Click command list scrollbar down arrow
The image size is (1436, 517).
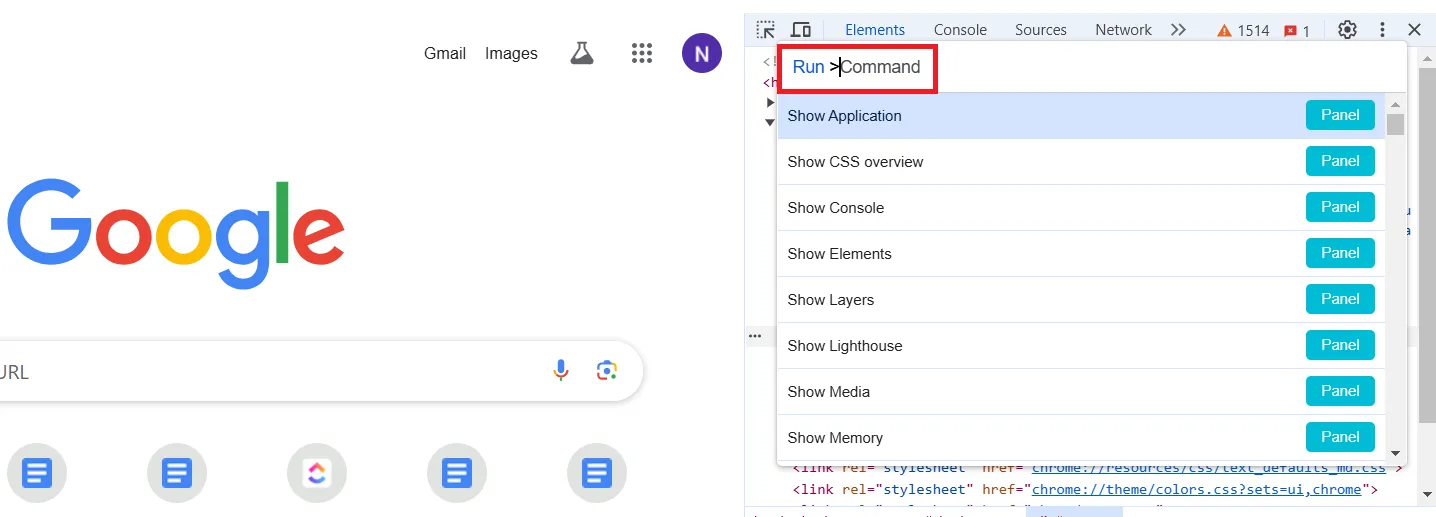(1395, 452)
